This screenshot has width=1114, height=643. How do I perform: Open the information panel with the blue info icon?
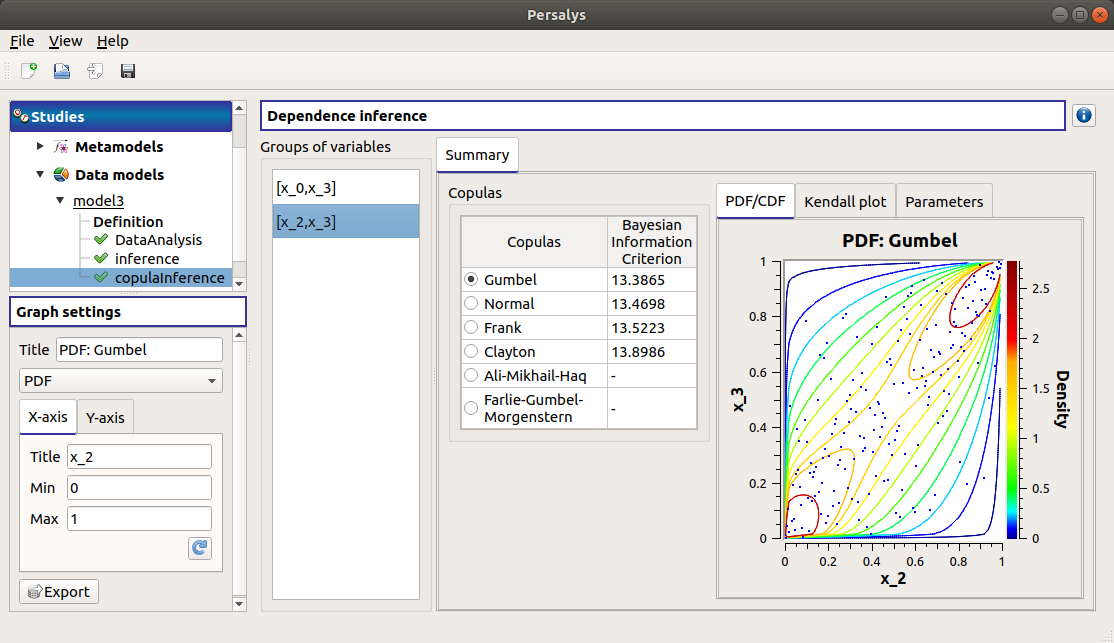tap(1083, 115)
